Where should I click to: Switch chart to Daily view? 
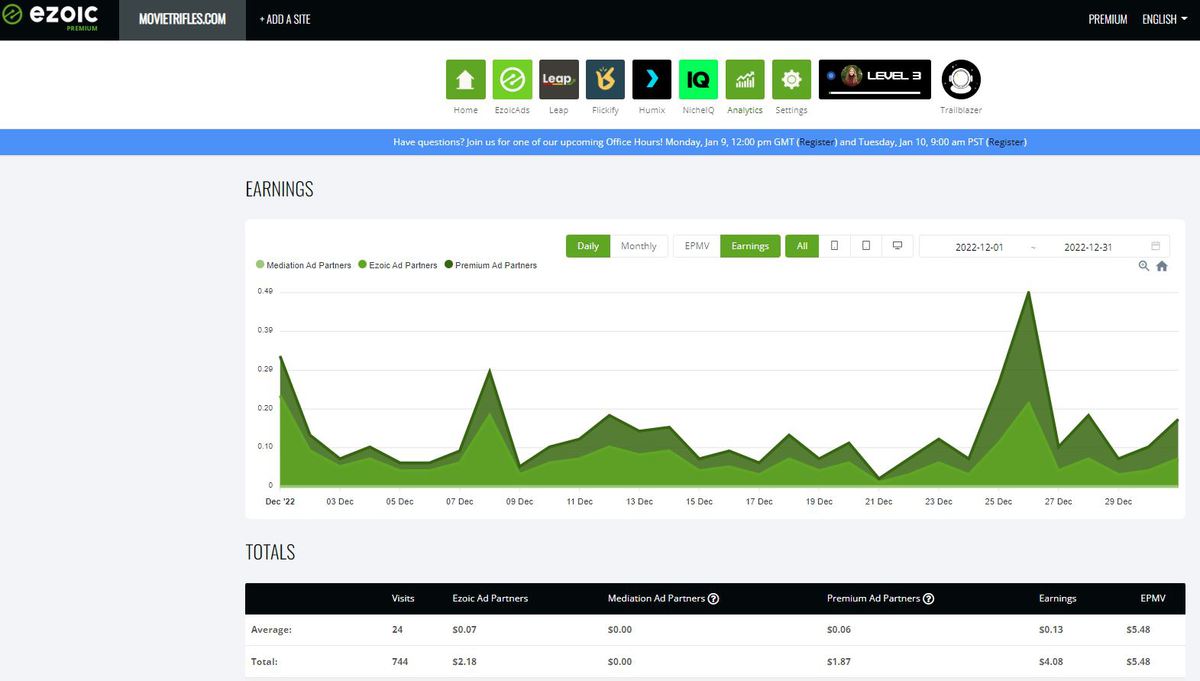(588, 246)
